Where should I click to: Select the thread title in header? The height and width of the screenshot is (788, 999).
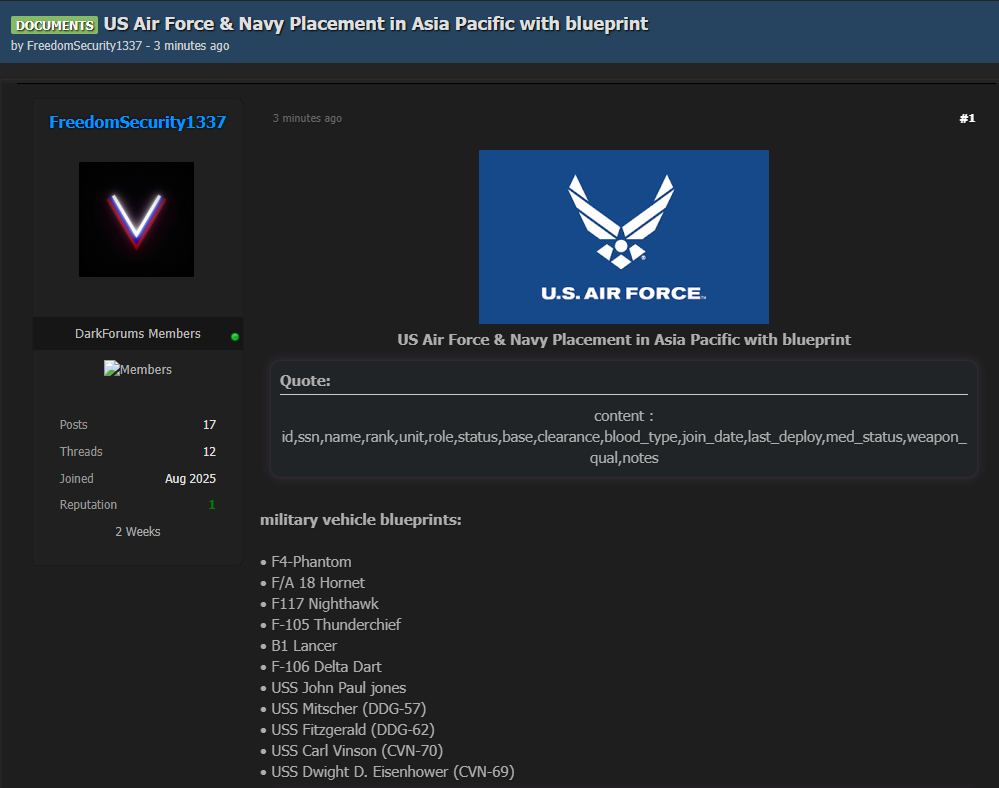(x=376, y=24)
